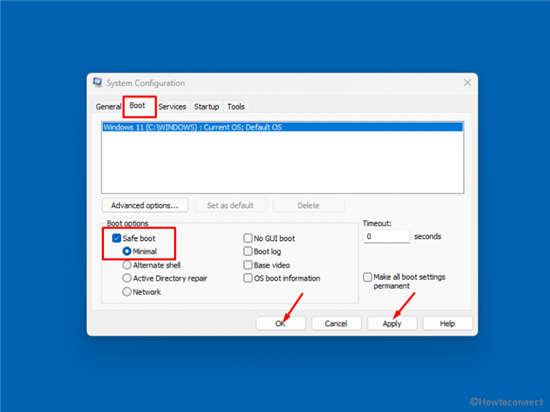Choose Active Directory repair option
Screen dimensions: 550x412
pyautogui.click(x=127, y=278)
